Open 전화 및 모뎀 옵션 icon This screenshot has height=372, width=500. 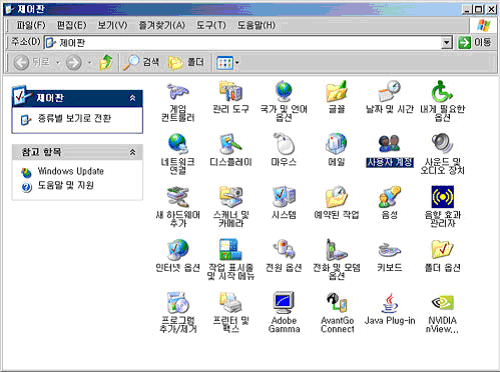click(x=336, y=250)
